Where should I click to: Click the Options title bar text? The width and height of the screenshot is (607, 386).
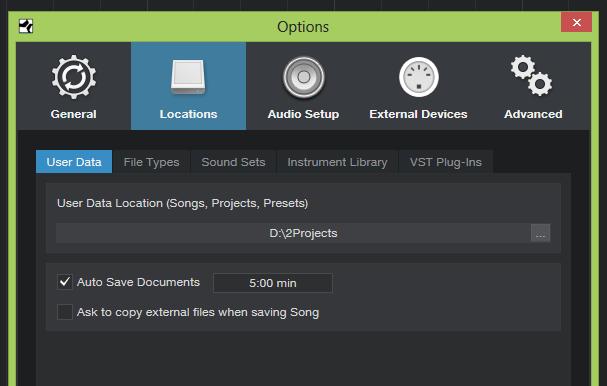303,27
